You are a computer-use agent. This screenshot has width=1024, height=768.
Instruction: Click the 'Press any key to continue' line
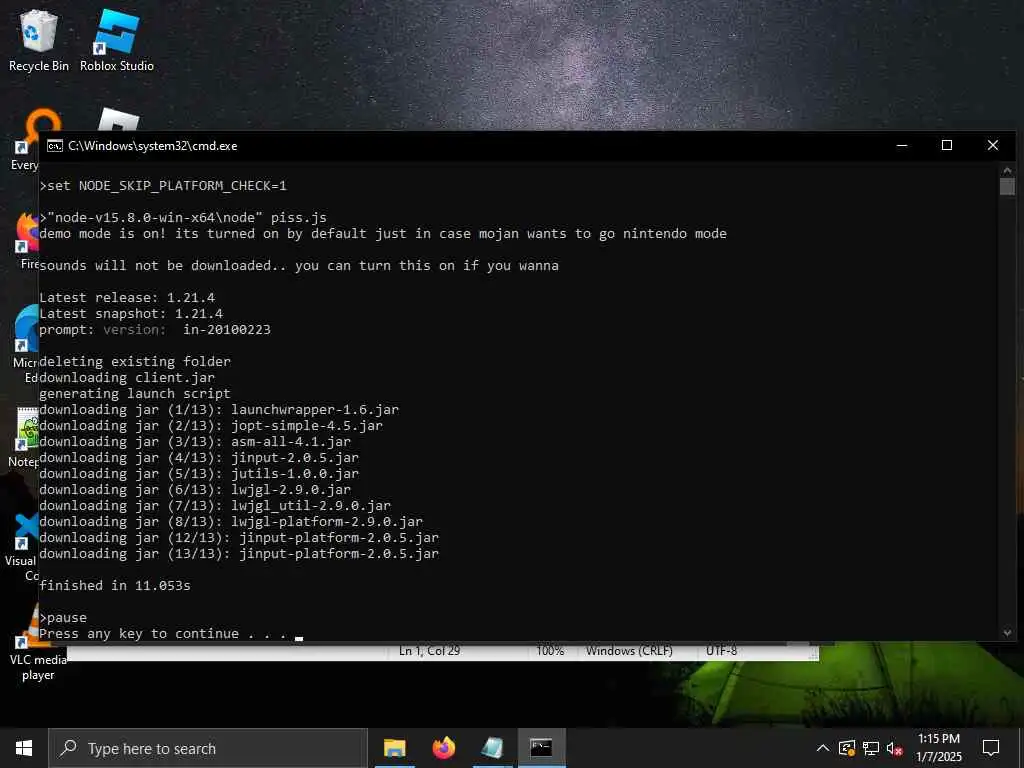[163, 633]
